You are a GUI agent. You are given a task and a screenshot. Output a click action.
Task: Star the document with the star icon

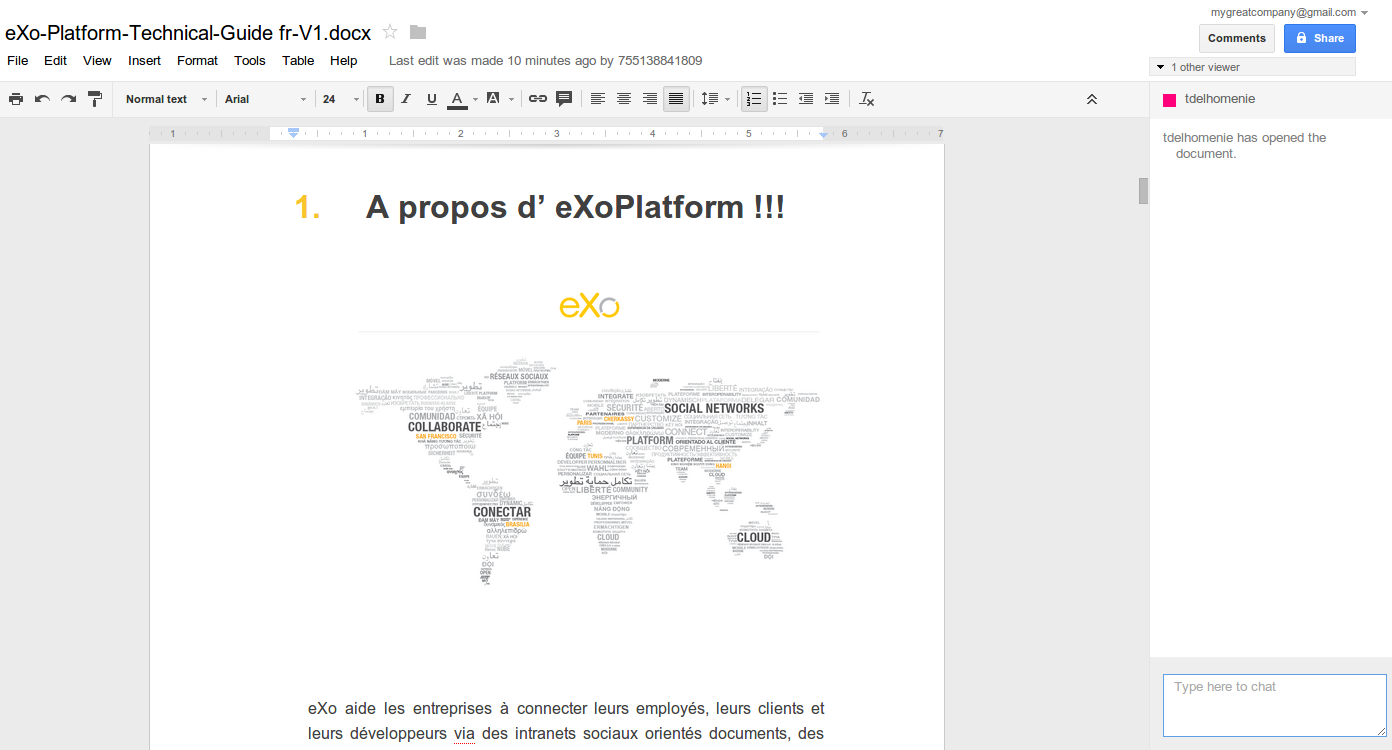(390, 32)
